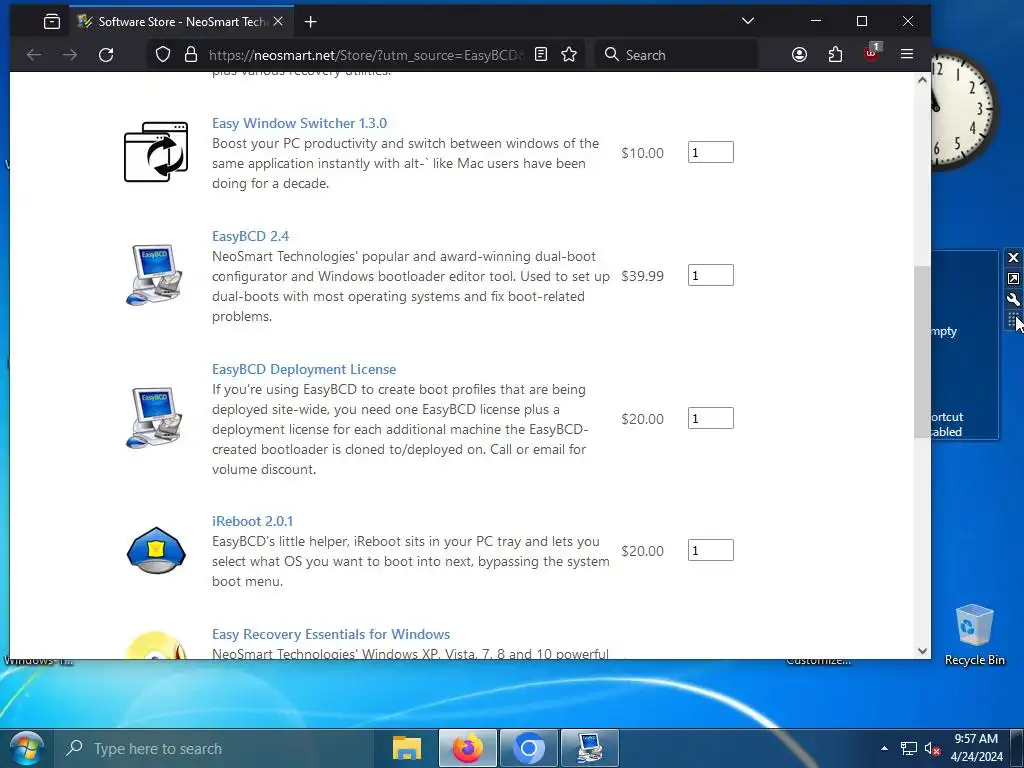This screenshot has width=1024, height=768.
Task: Focus the Firefox Search box
Action: click(x=676, y=55)
